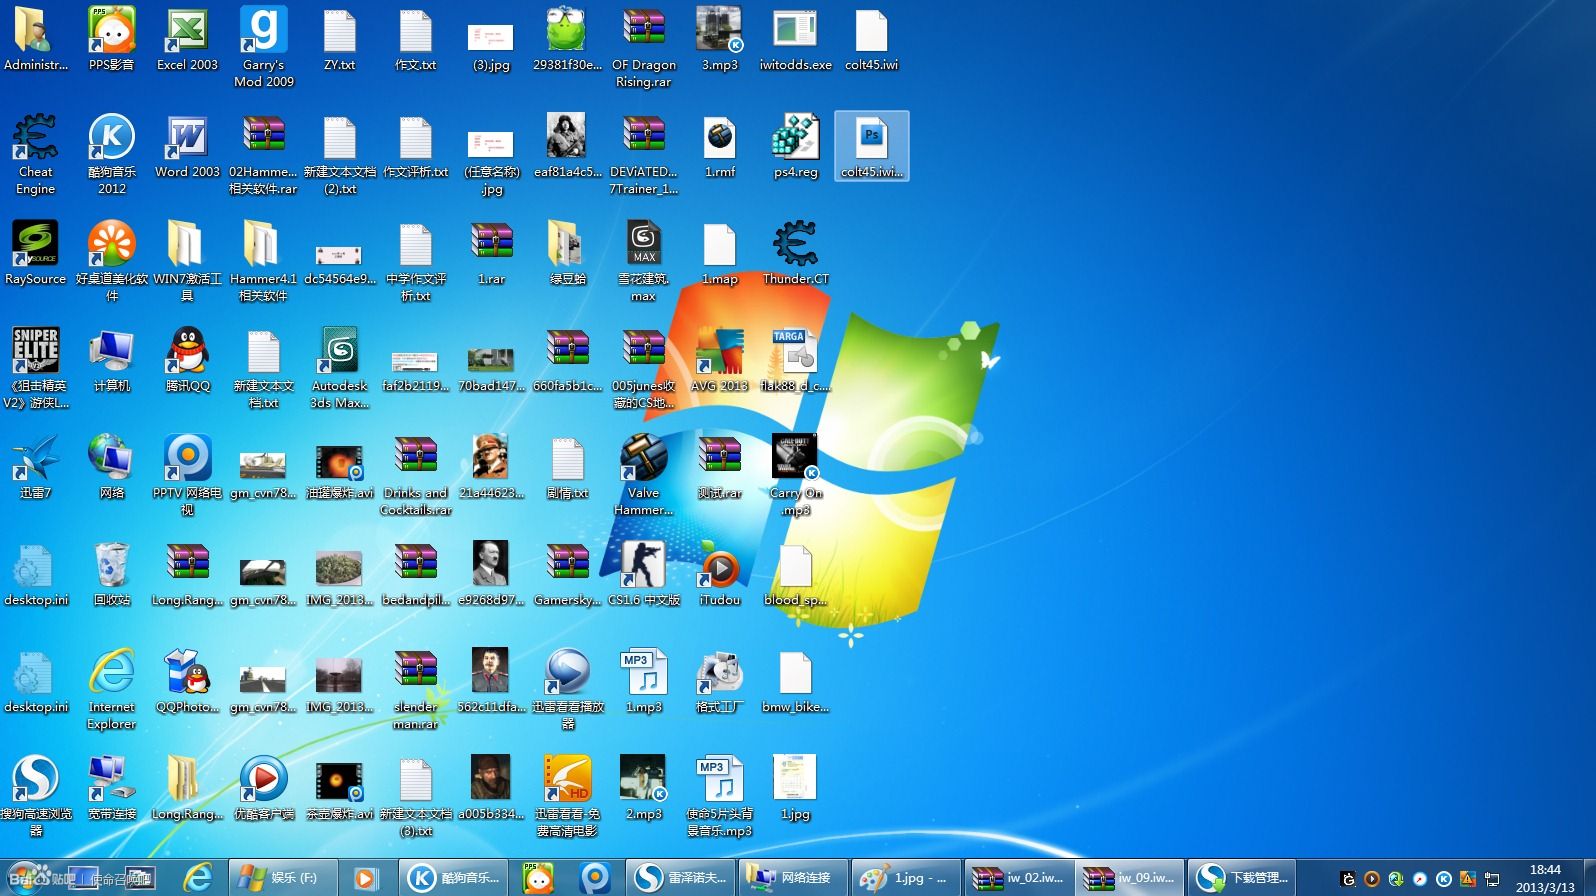Select the 剧情.txt text file
Image resolution: width=1596 pixels, height=896 pixels.
(567, 468)
